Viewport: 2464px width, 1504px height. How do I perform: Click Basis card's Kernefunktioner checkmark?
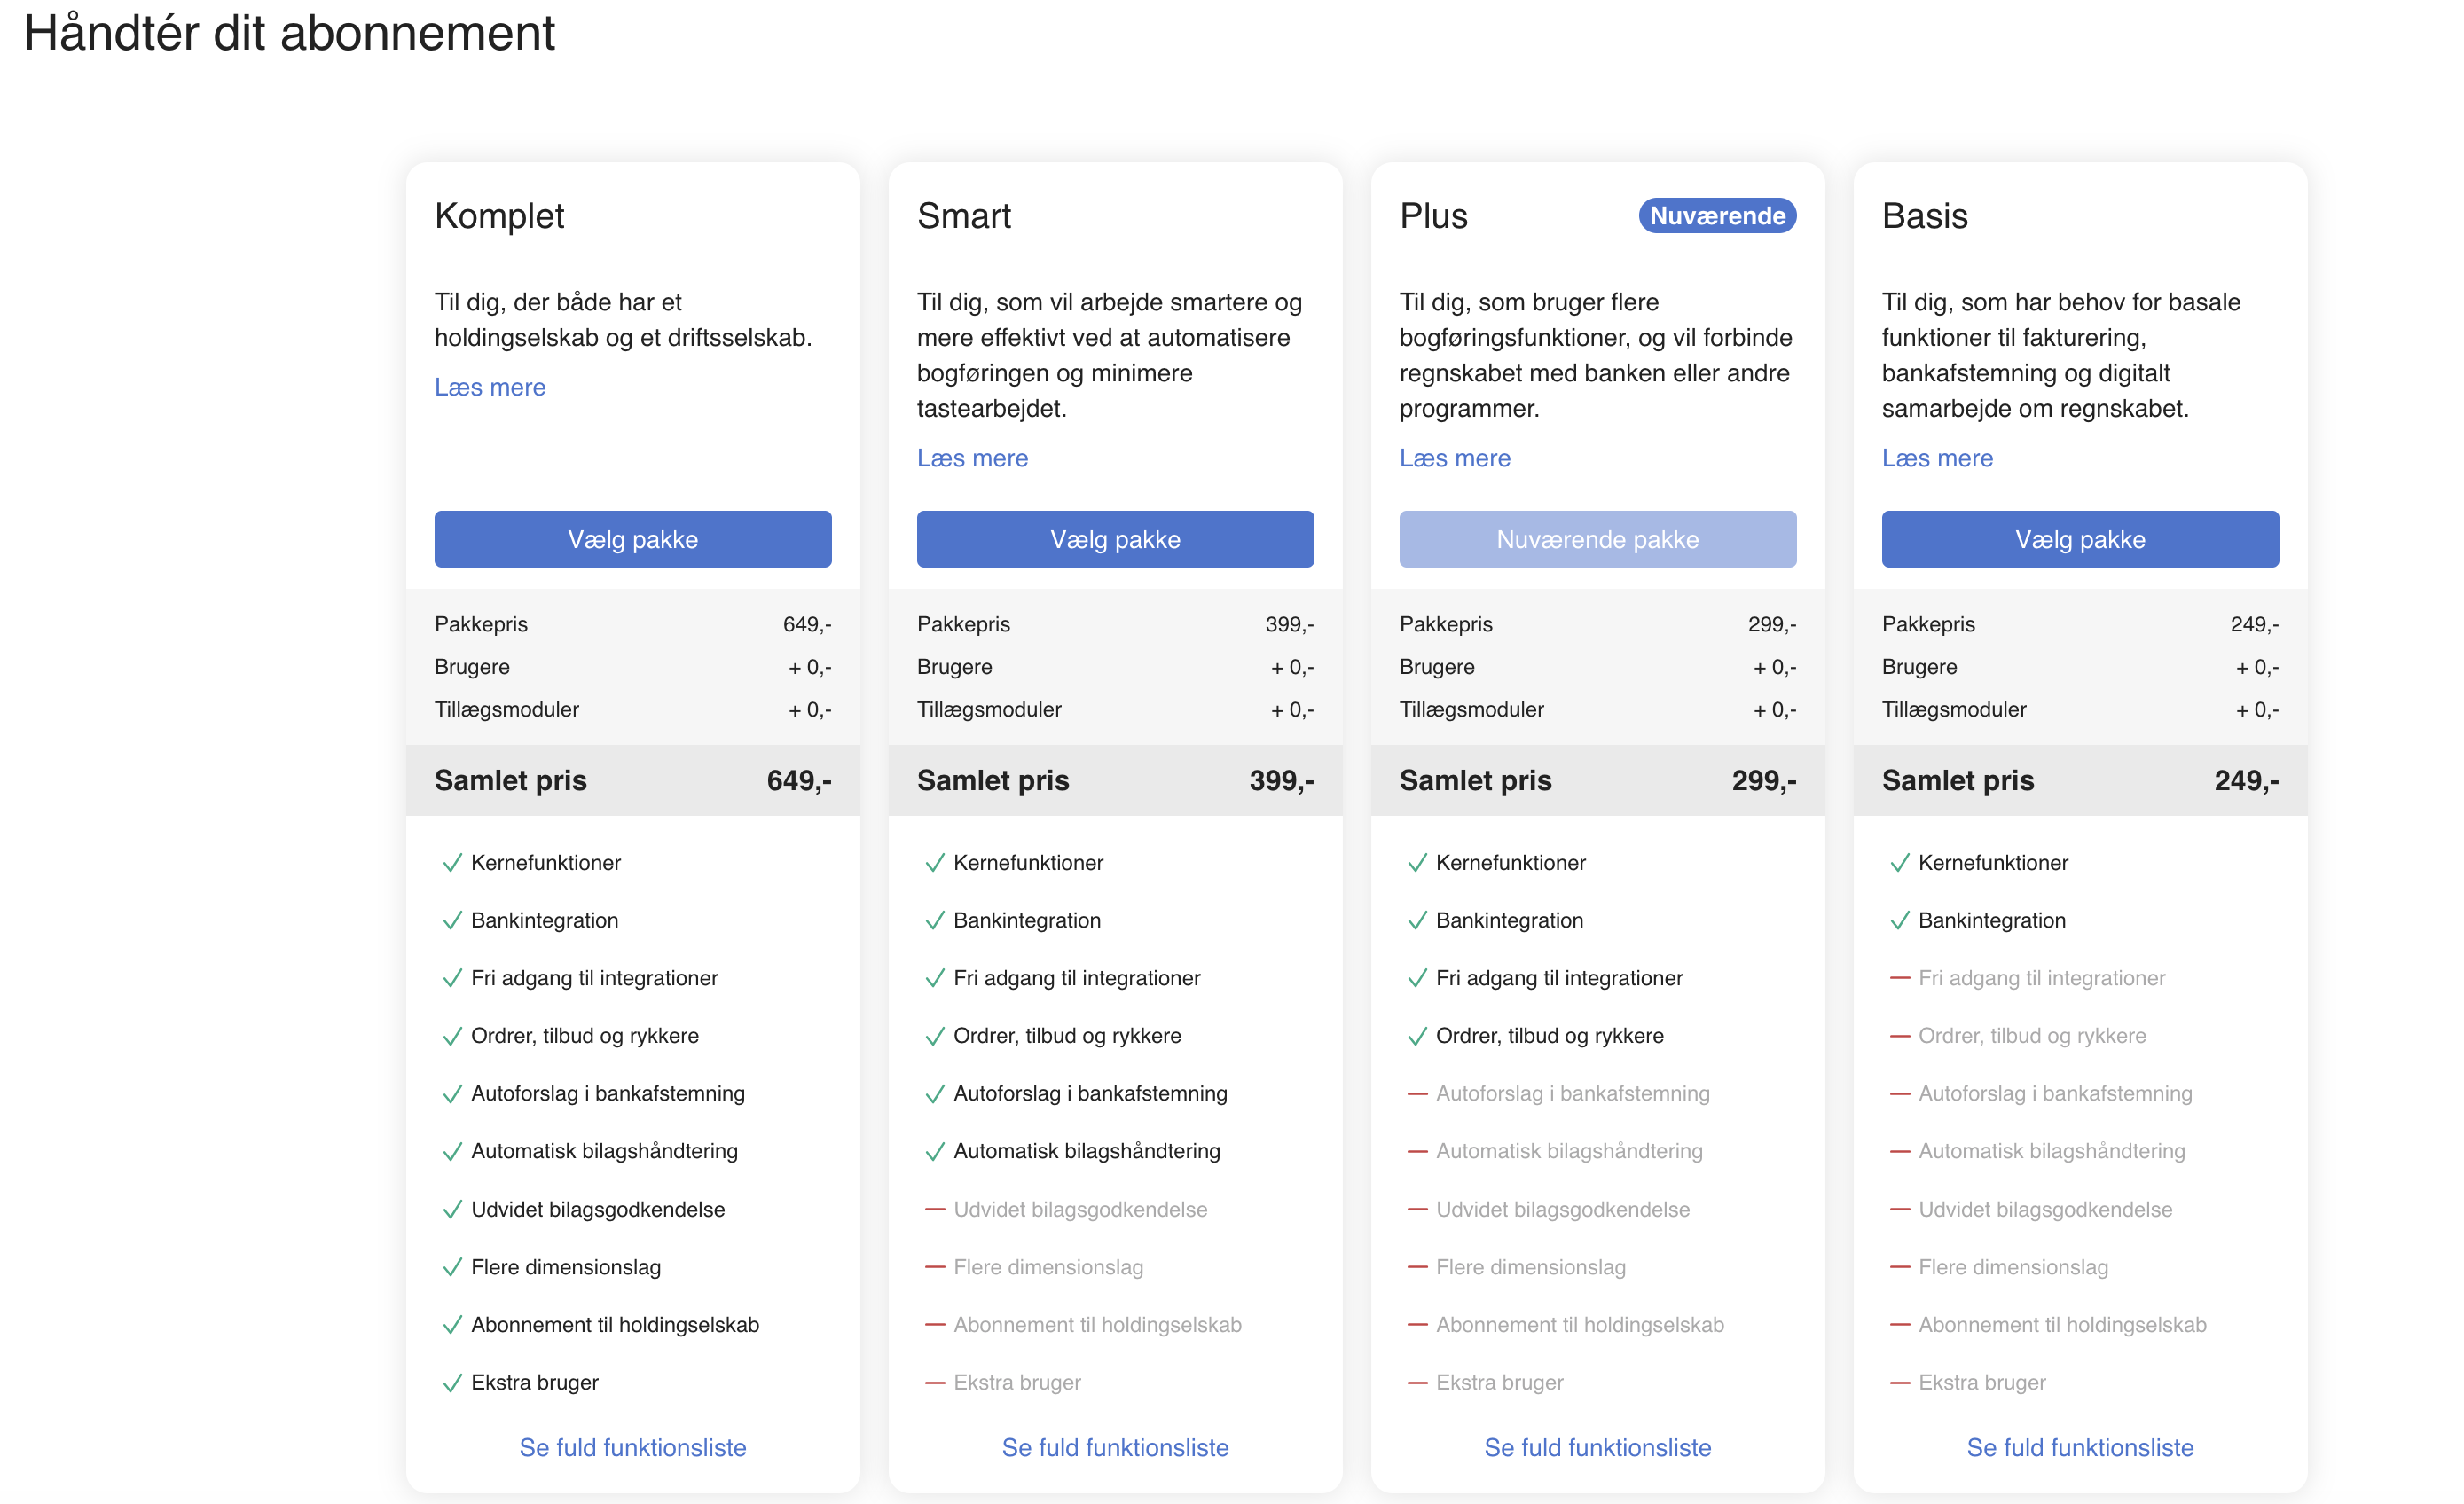click(1900, 862)
